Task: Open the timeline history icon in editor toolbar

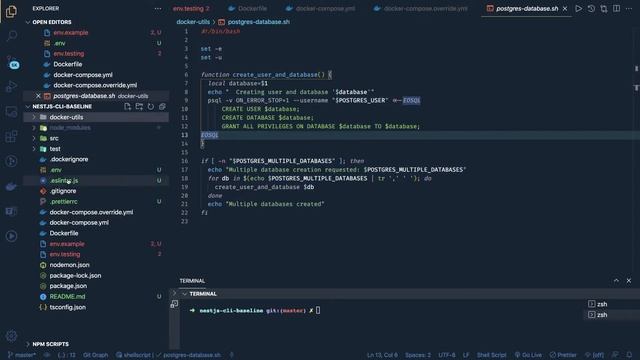Action: tap(591, 9)
